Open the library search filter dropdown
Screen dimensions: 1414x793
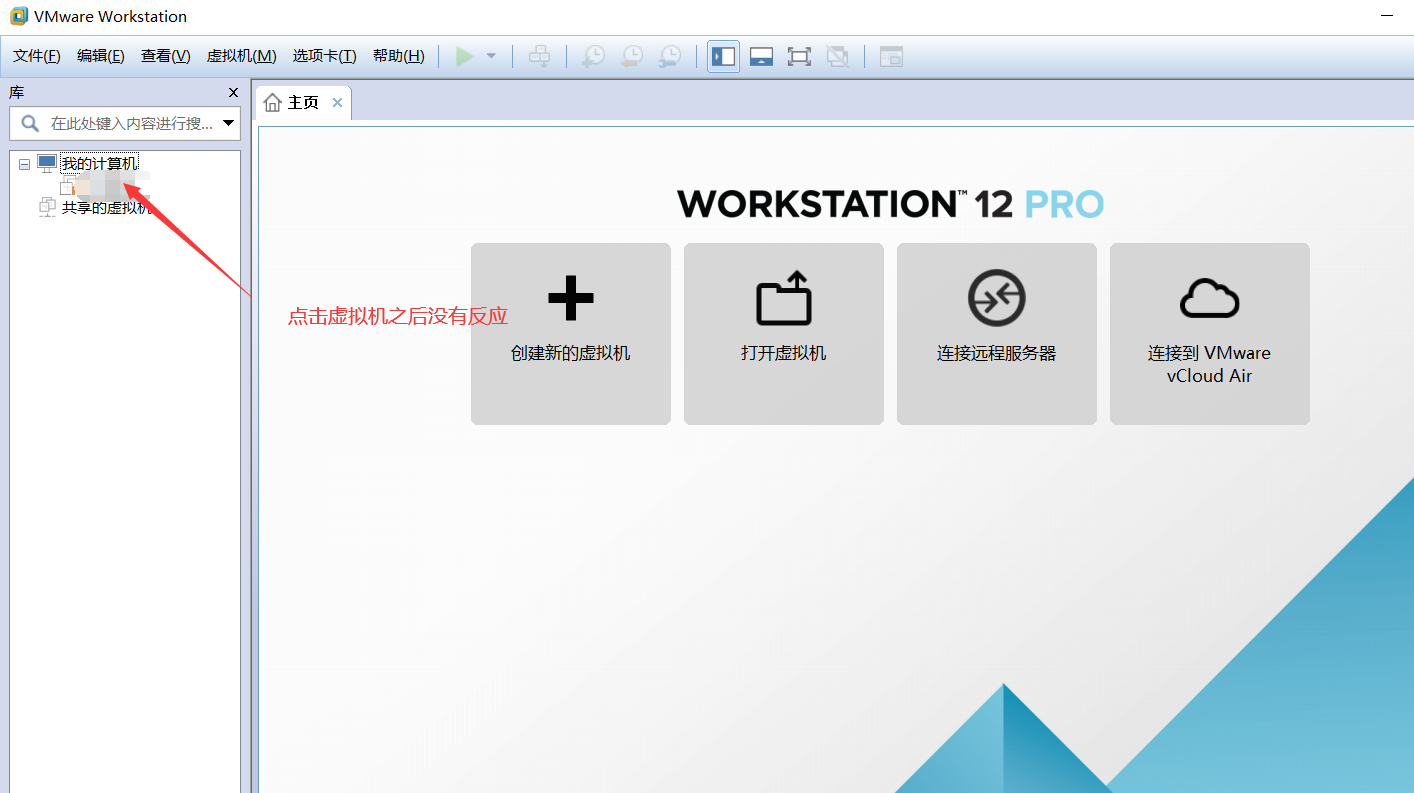229,124
